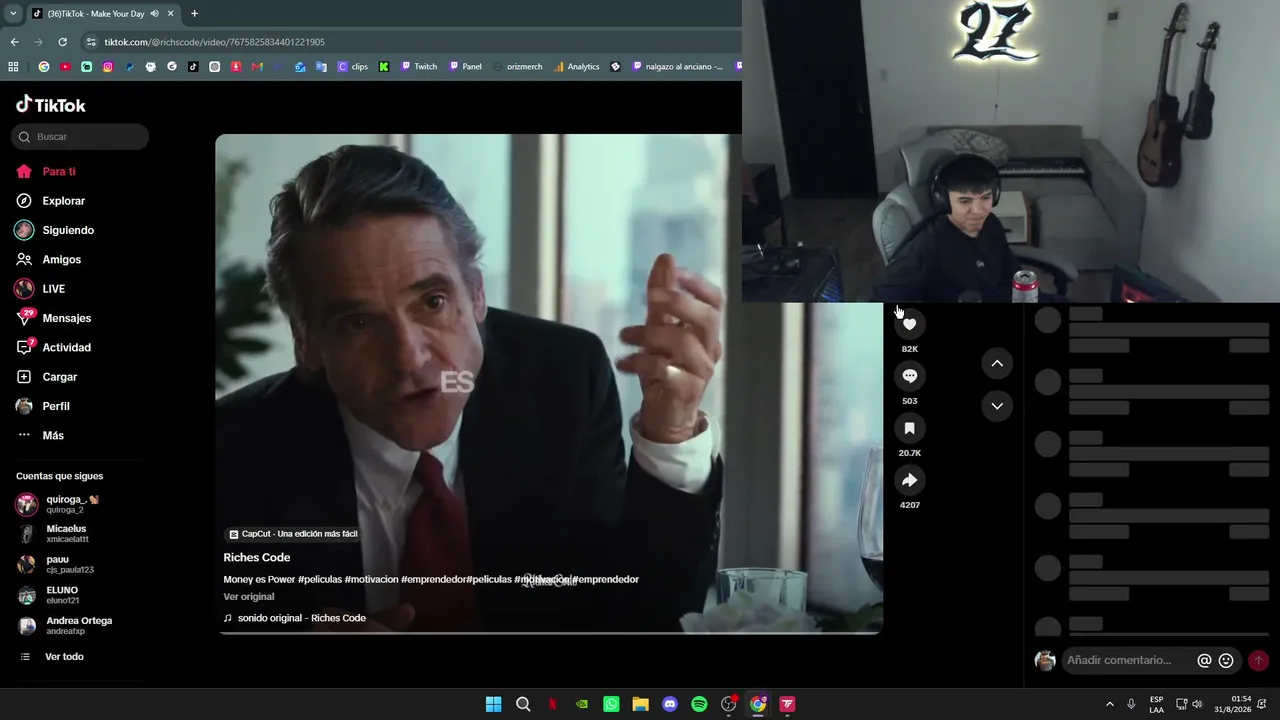Open the YouTube bookmark
The width and height of the screenshot is (1280, 720).
[x=65, y=67]
